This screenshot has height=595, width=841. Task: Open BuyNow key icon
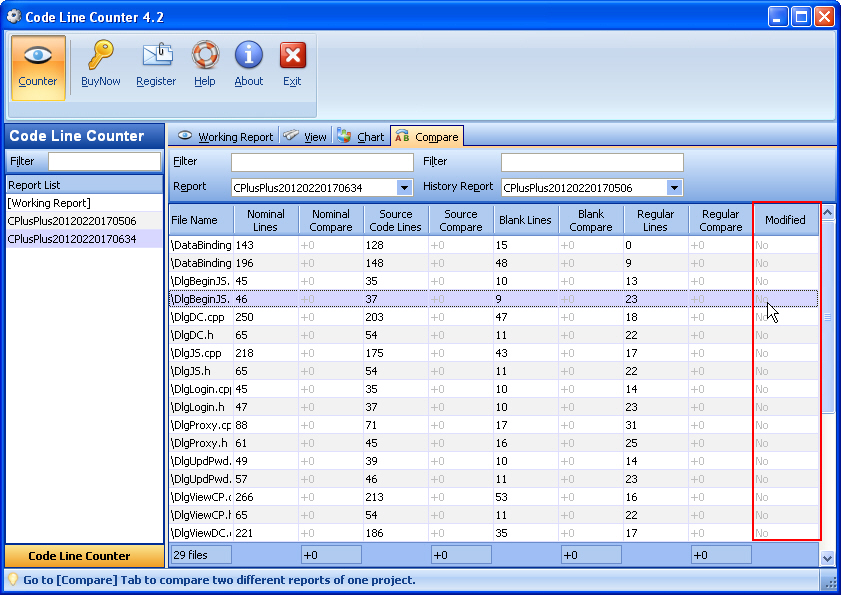[101, 57]
